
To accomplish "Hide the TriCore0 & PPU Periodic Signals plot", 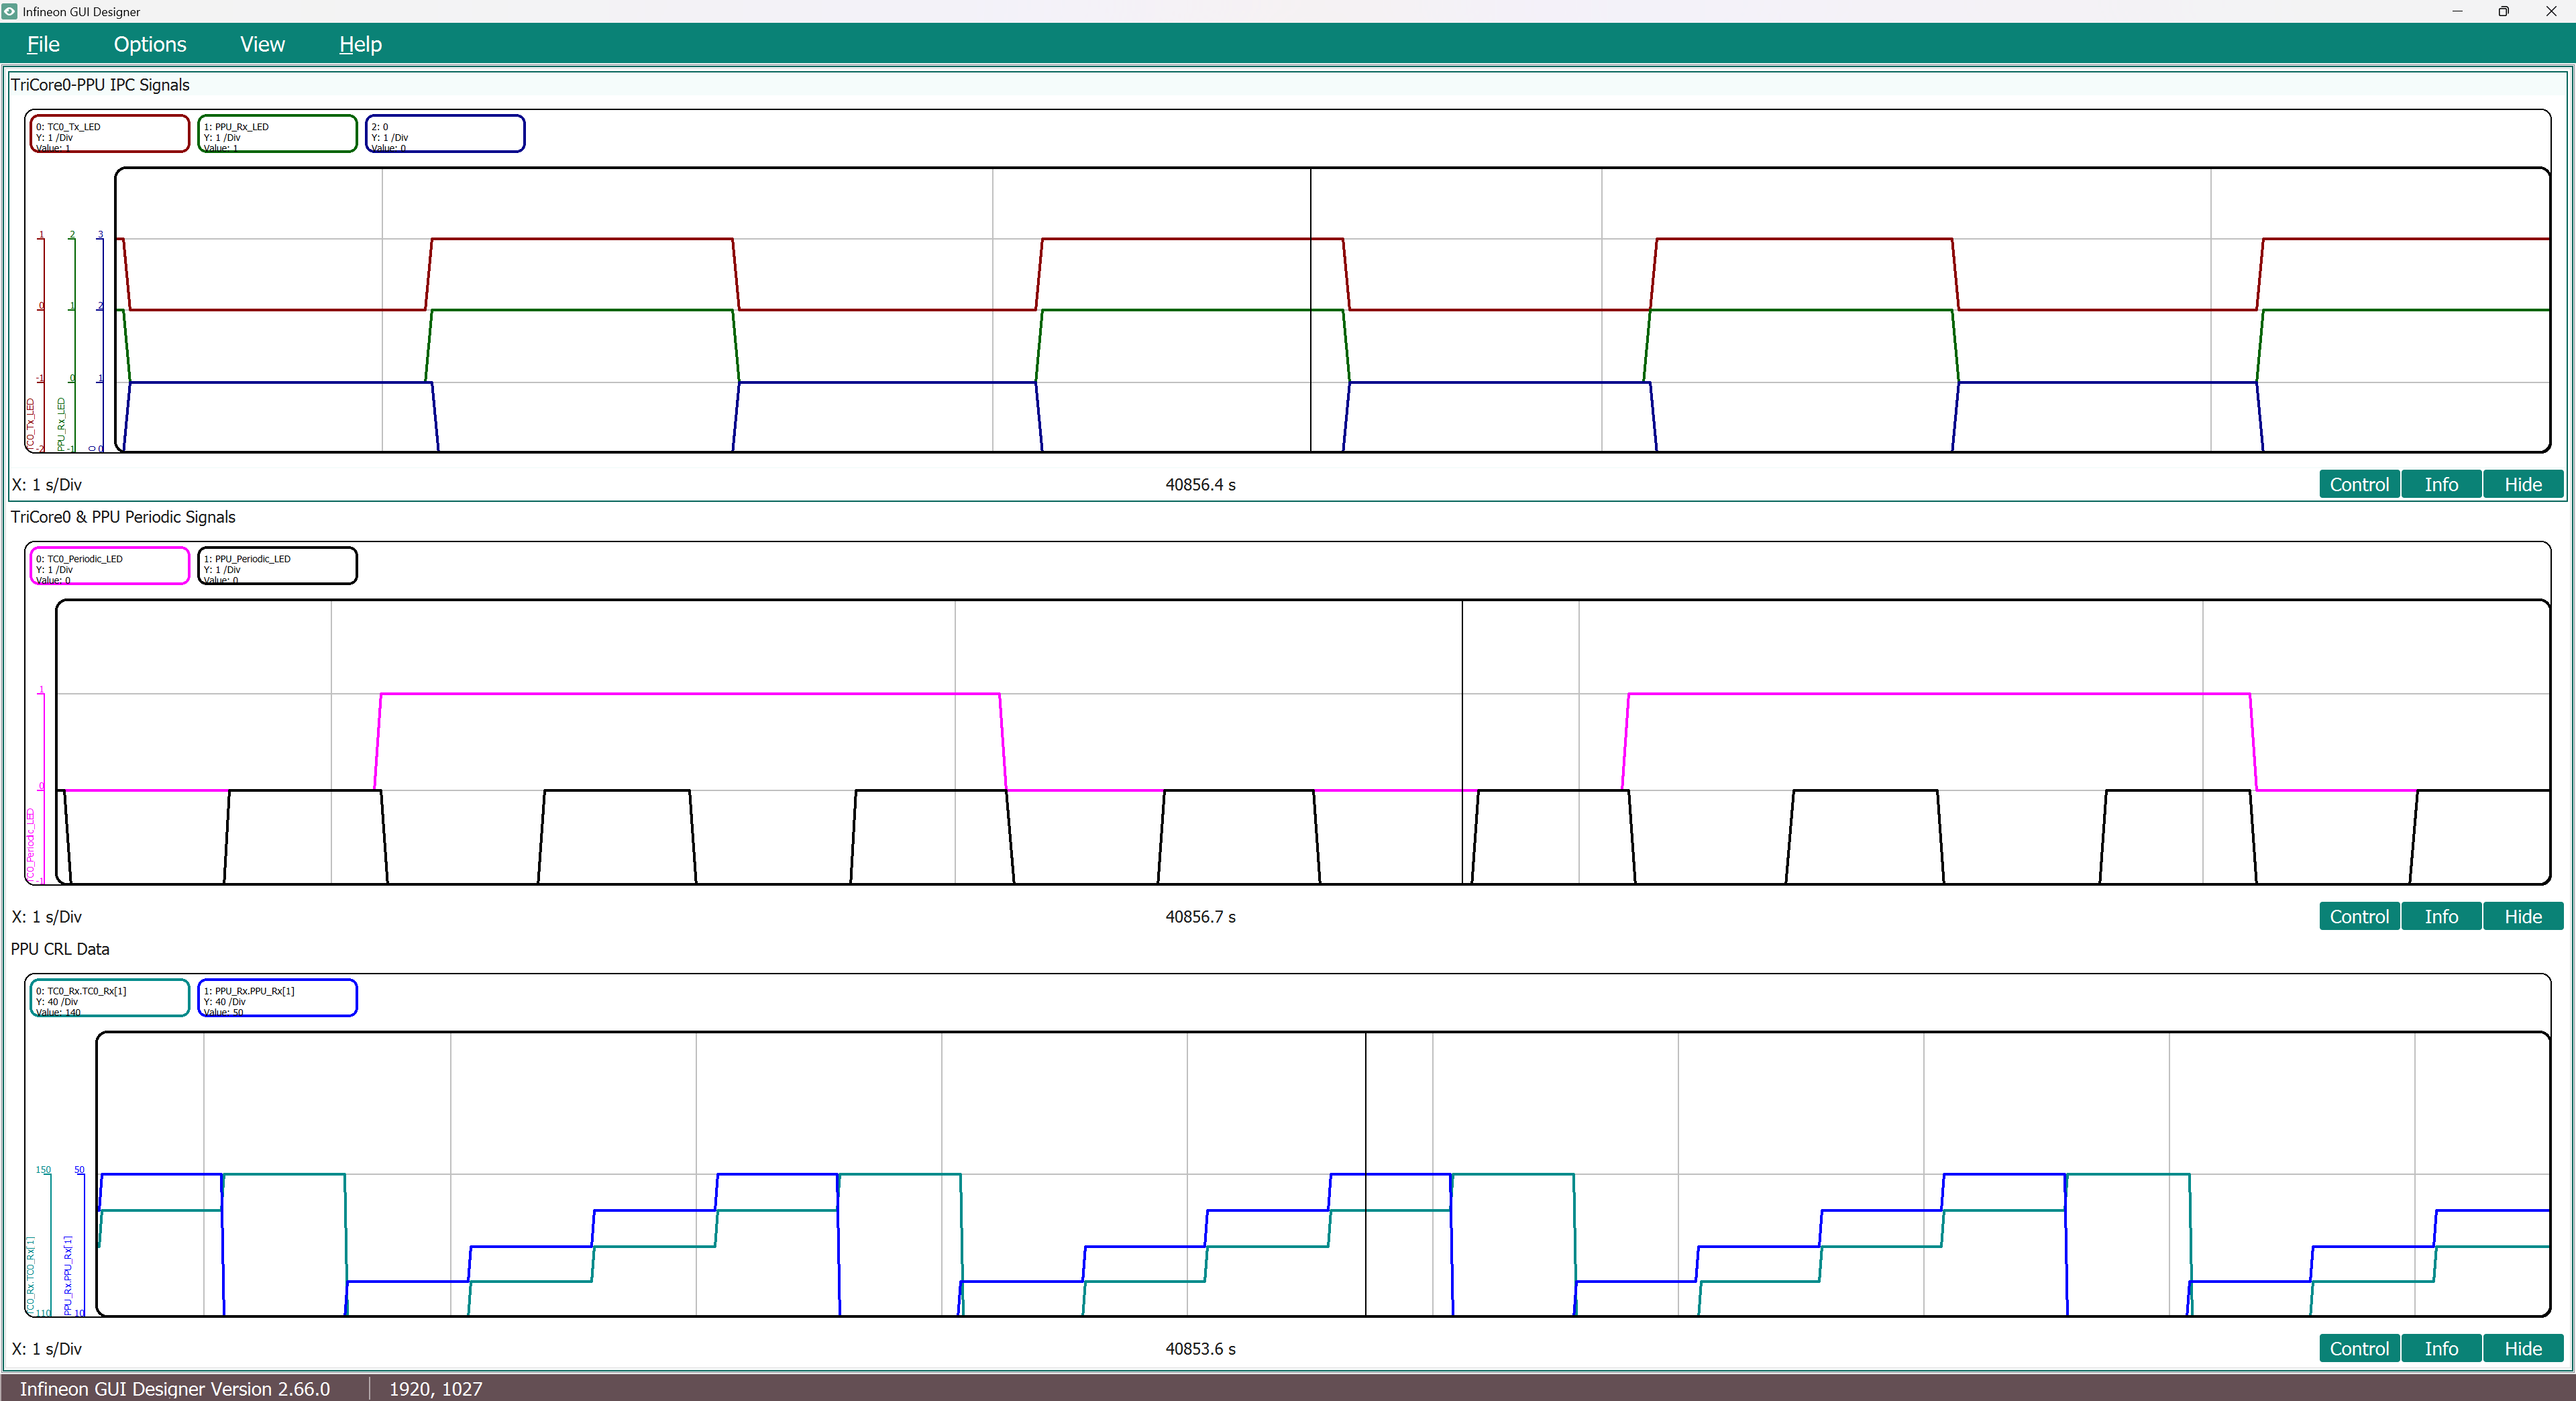I will tap(2522, 917).
